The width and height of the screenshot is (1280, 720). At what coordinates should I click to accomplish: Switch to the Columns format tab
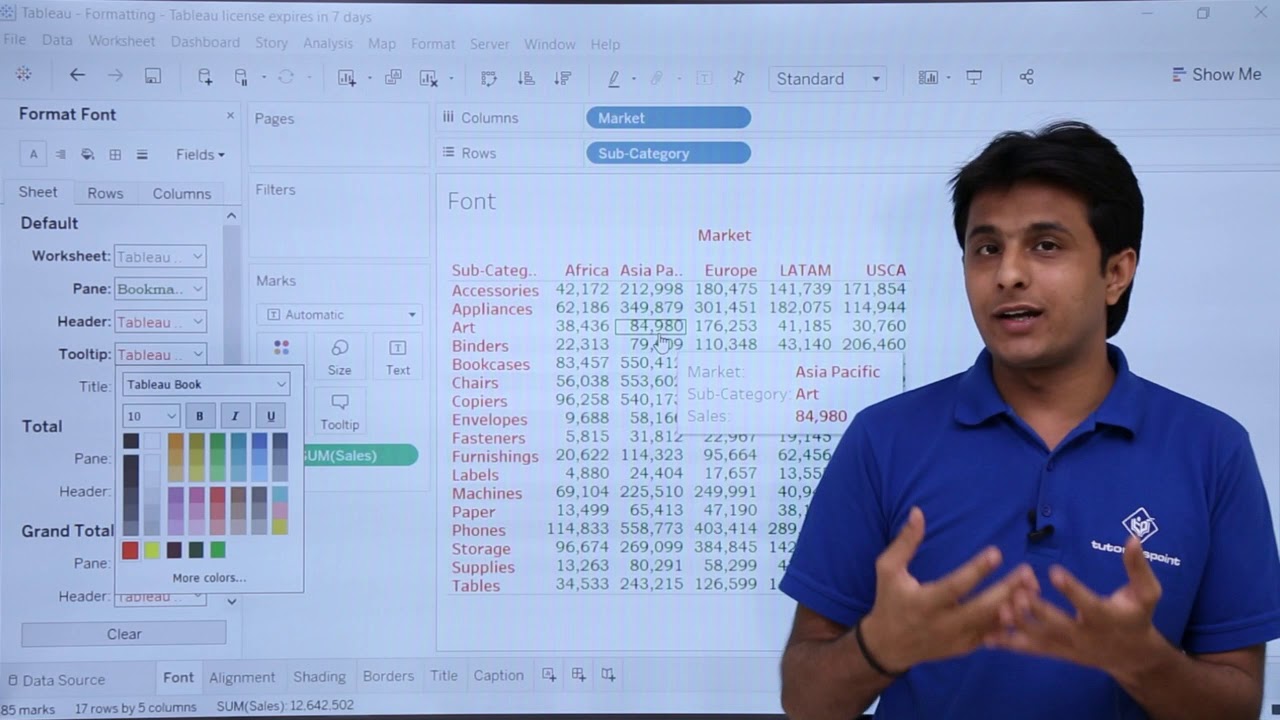point(181,193)
